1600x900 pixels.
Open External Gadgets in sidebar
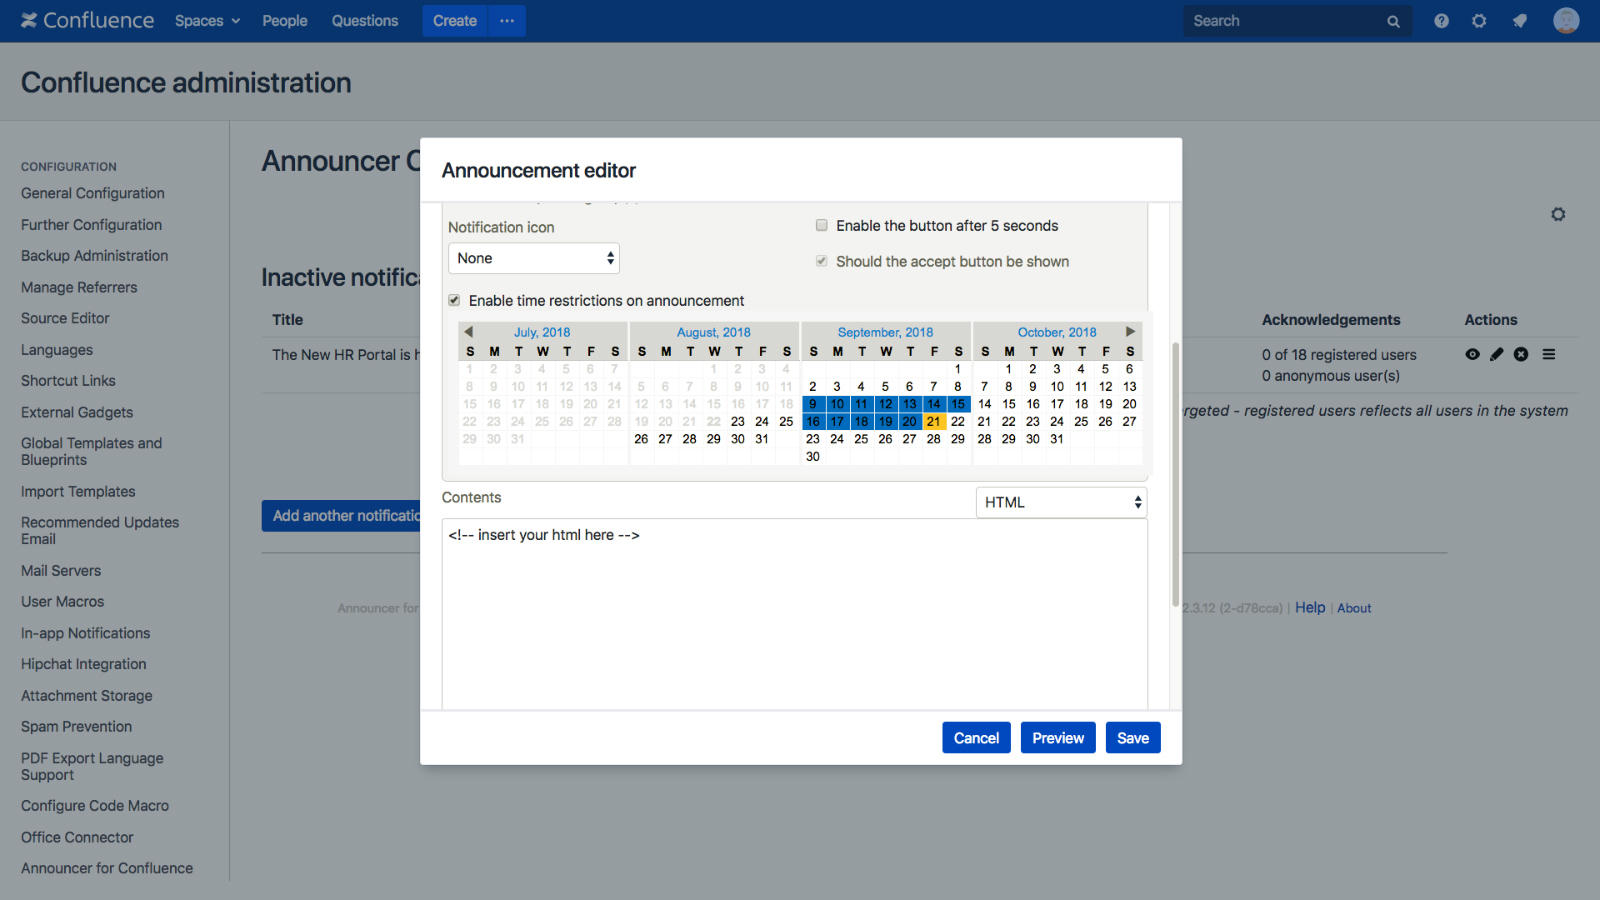coord(77,412)
